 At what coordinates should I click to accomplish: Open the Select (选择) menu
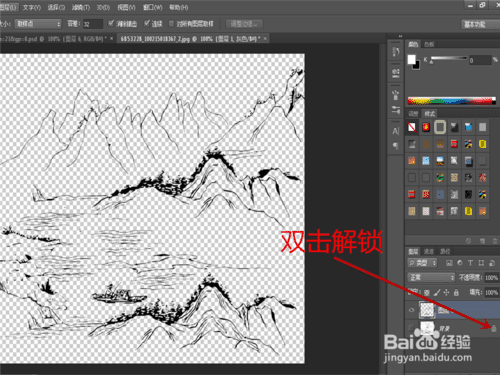click(x=56, y=7)
